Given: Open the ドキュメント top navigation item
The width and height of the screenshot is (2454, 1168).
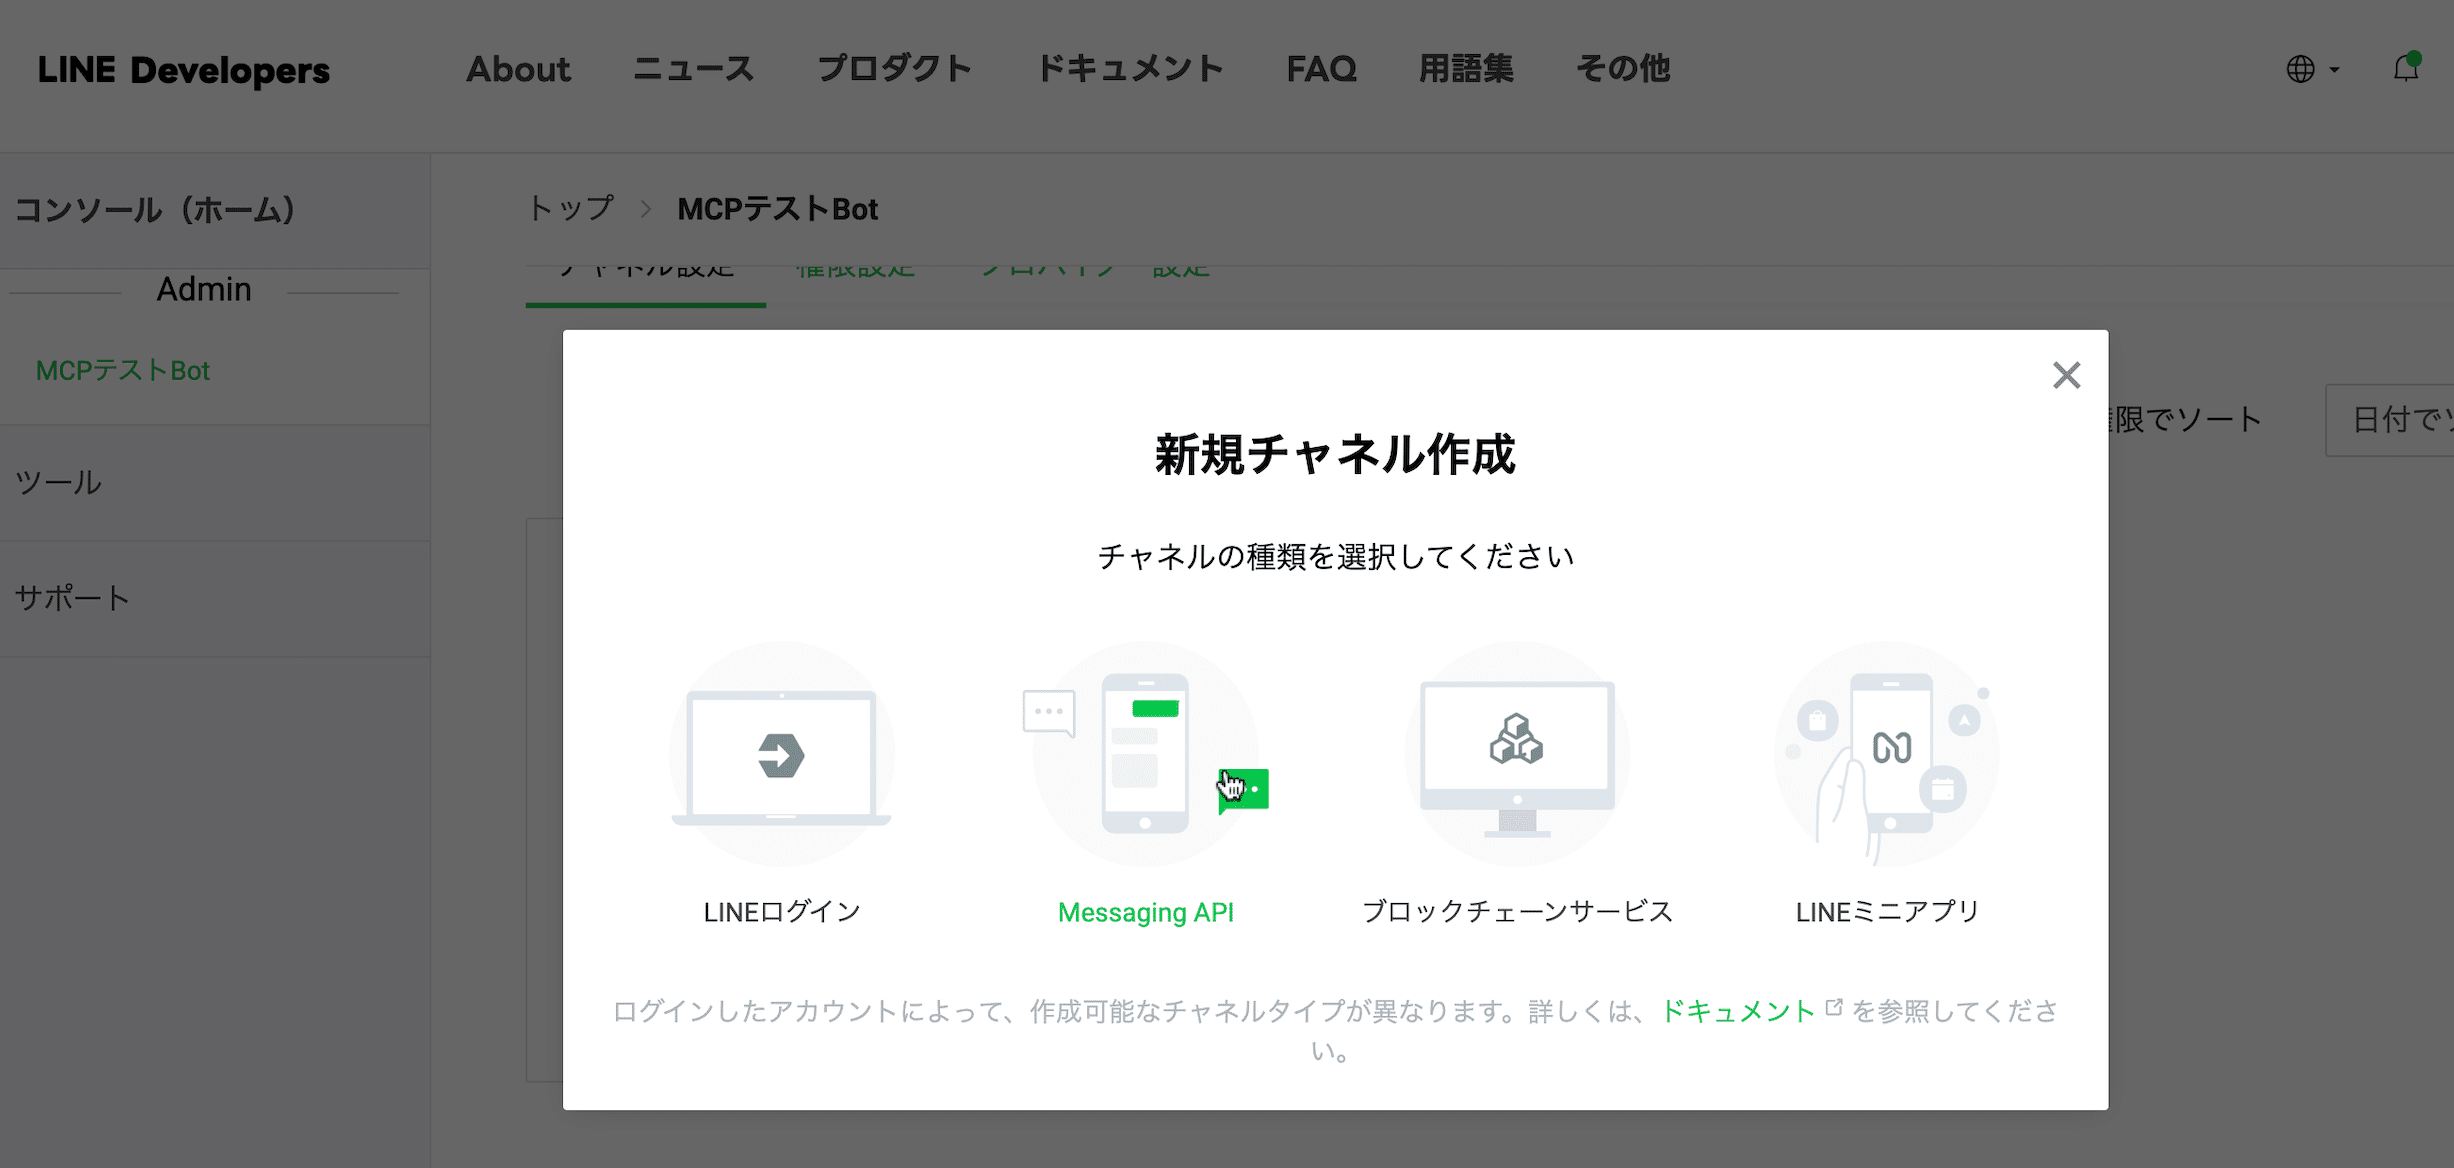Looking at the screenshot, I should click(x=1129, y=69).
